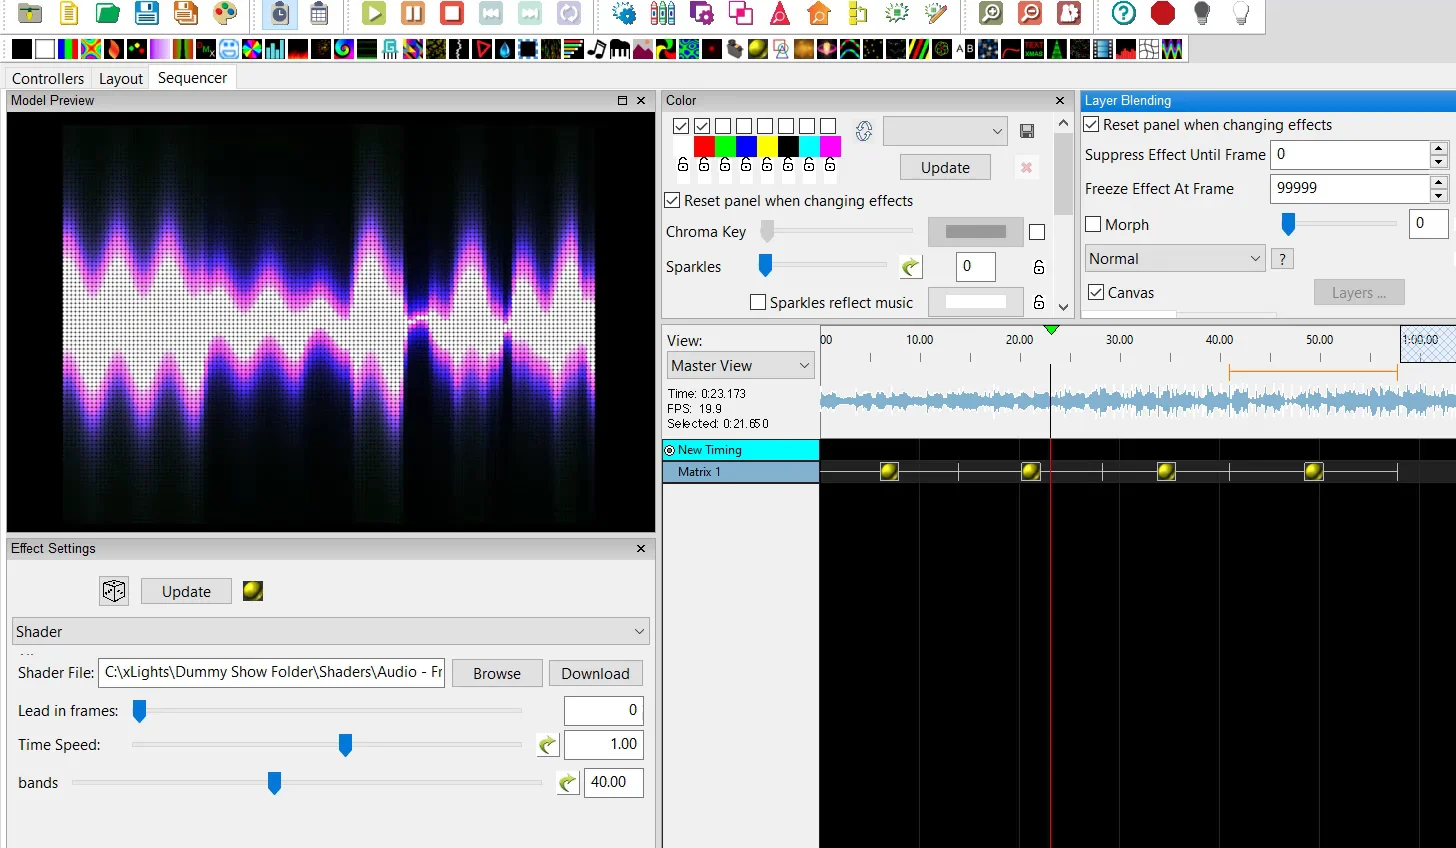The width and height of the screenshot is (1456, 848).
Task: Click Update button in Color panel
Action: point(945,167)
